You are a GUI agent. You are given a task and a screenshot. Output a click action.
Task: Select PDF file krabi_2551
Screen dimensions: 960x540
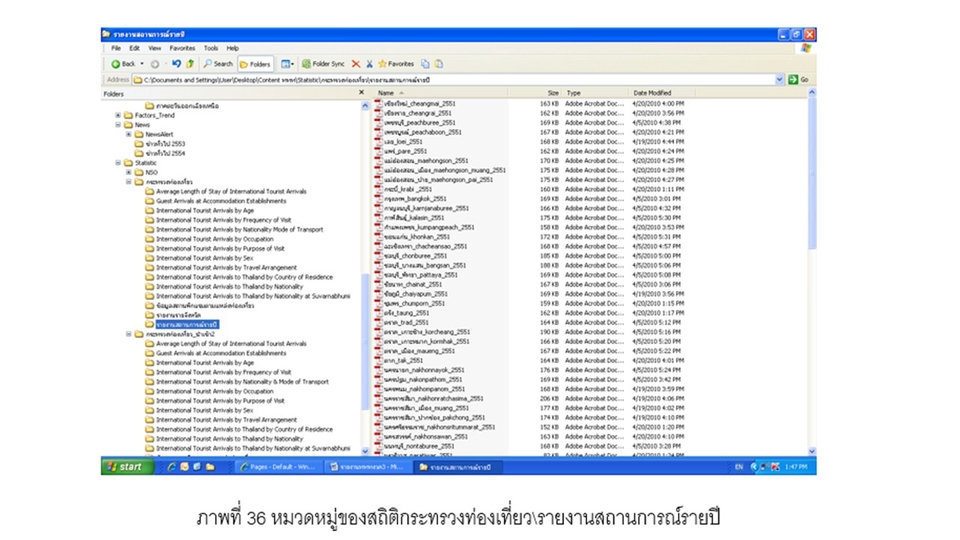(x=408, y=189)
